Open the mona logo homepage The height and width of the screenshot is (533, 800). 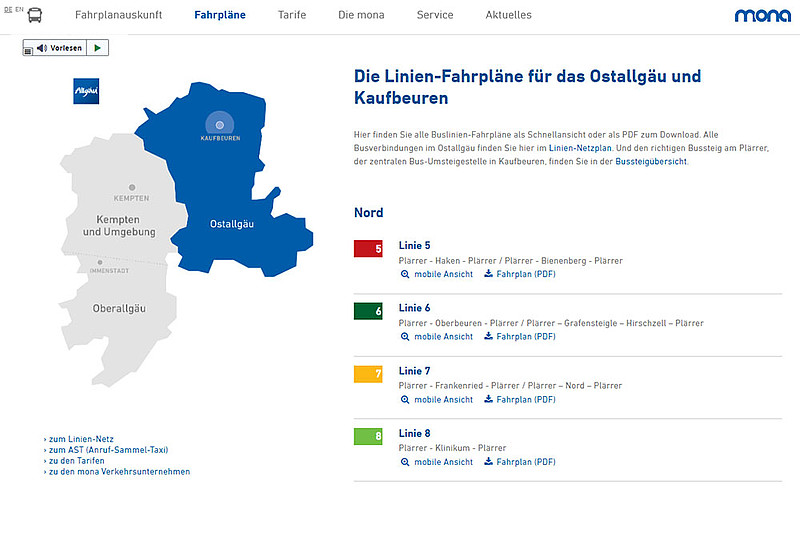(x=763, y=15)
